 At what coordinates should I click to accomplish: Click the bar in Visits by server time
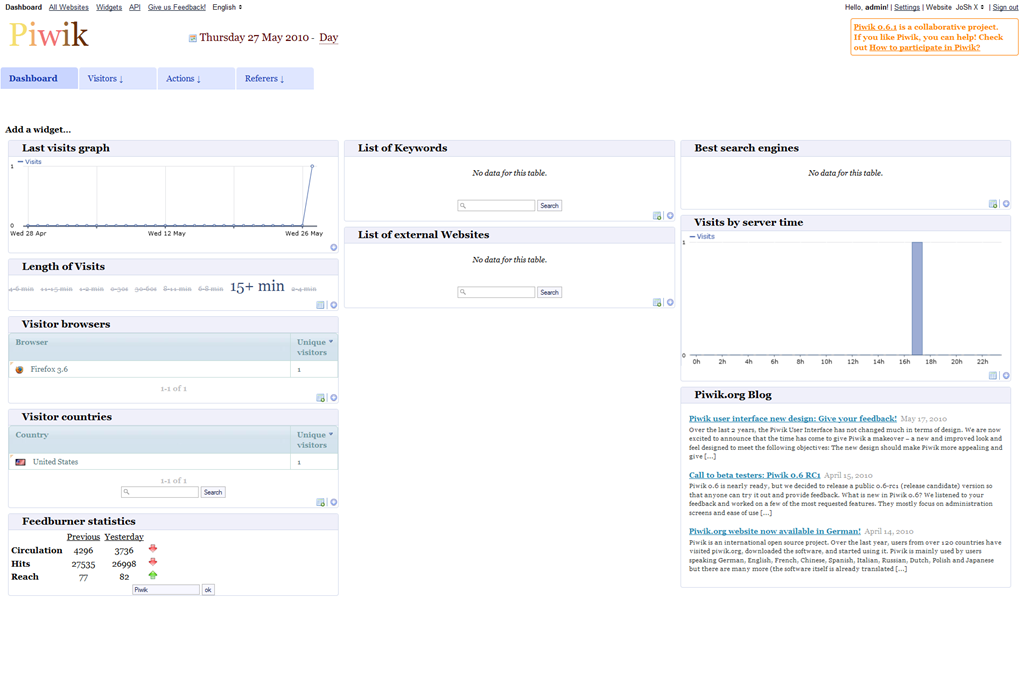pyautogui.click(x=917, y=299)
